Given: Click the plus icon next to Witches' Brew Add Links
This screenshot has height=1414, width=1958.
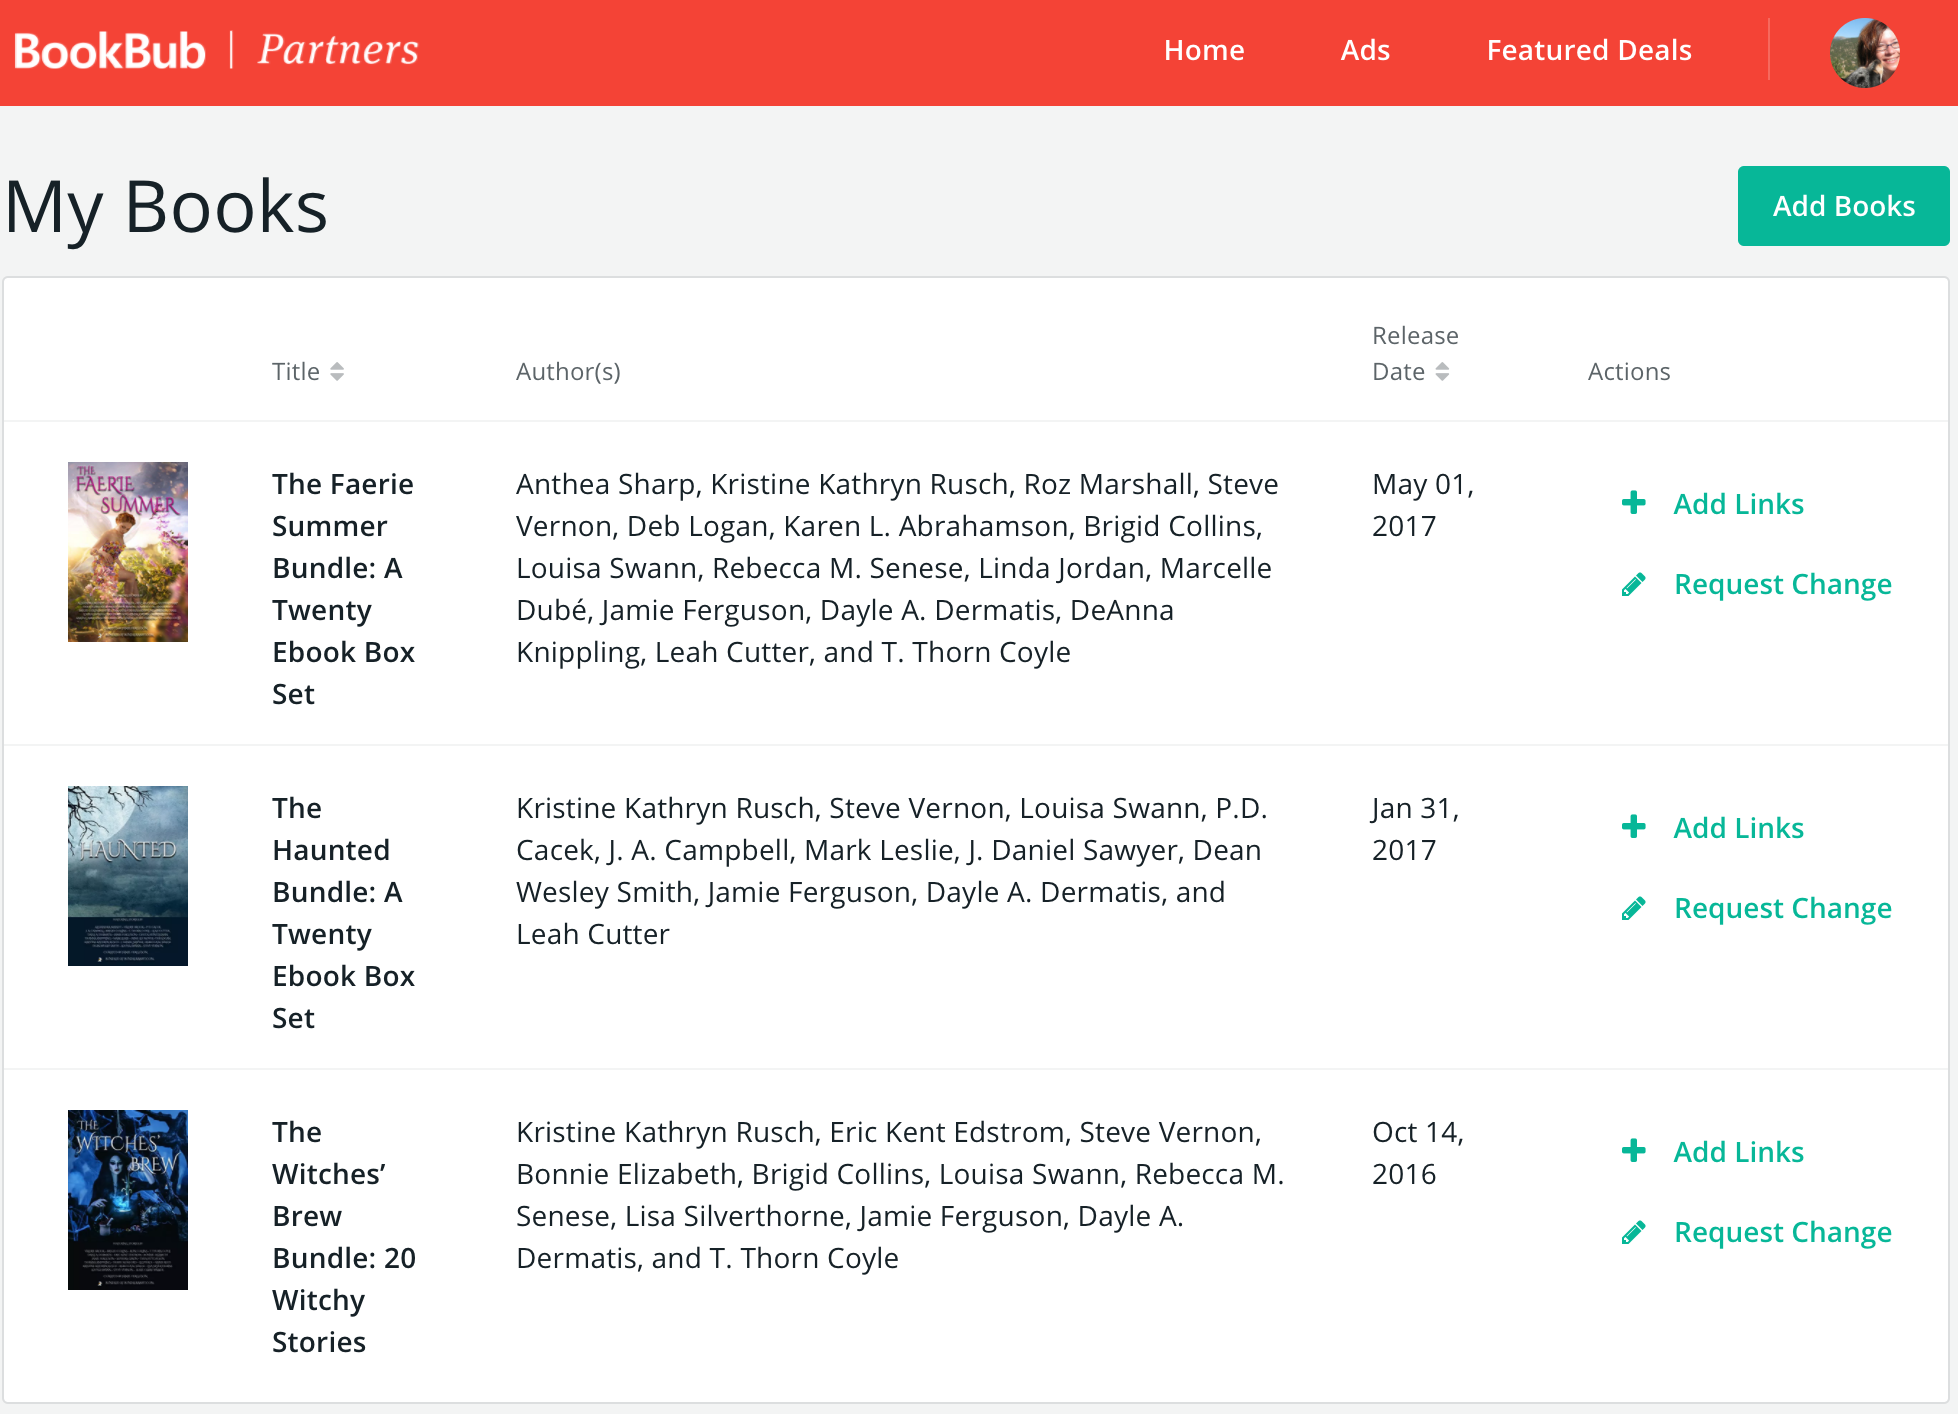Looking at the screenshot, I should (1632, 1151).
